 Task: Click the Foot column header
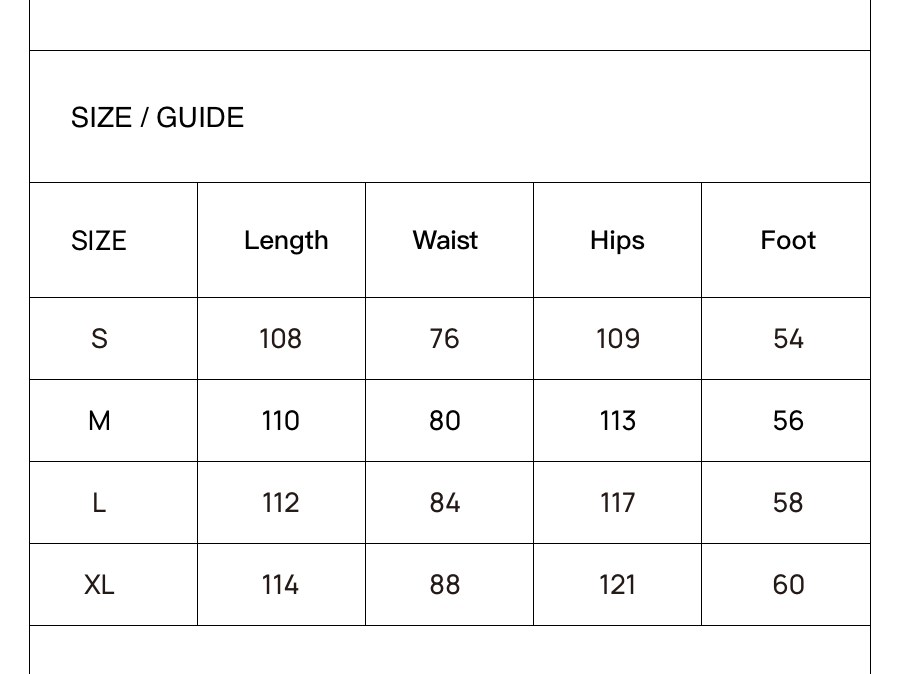788,240
